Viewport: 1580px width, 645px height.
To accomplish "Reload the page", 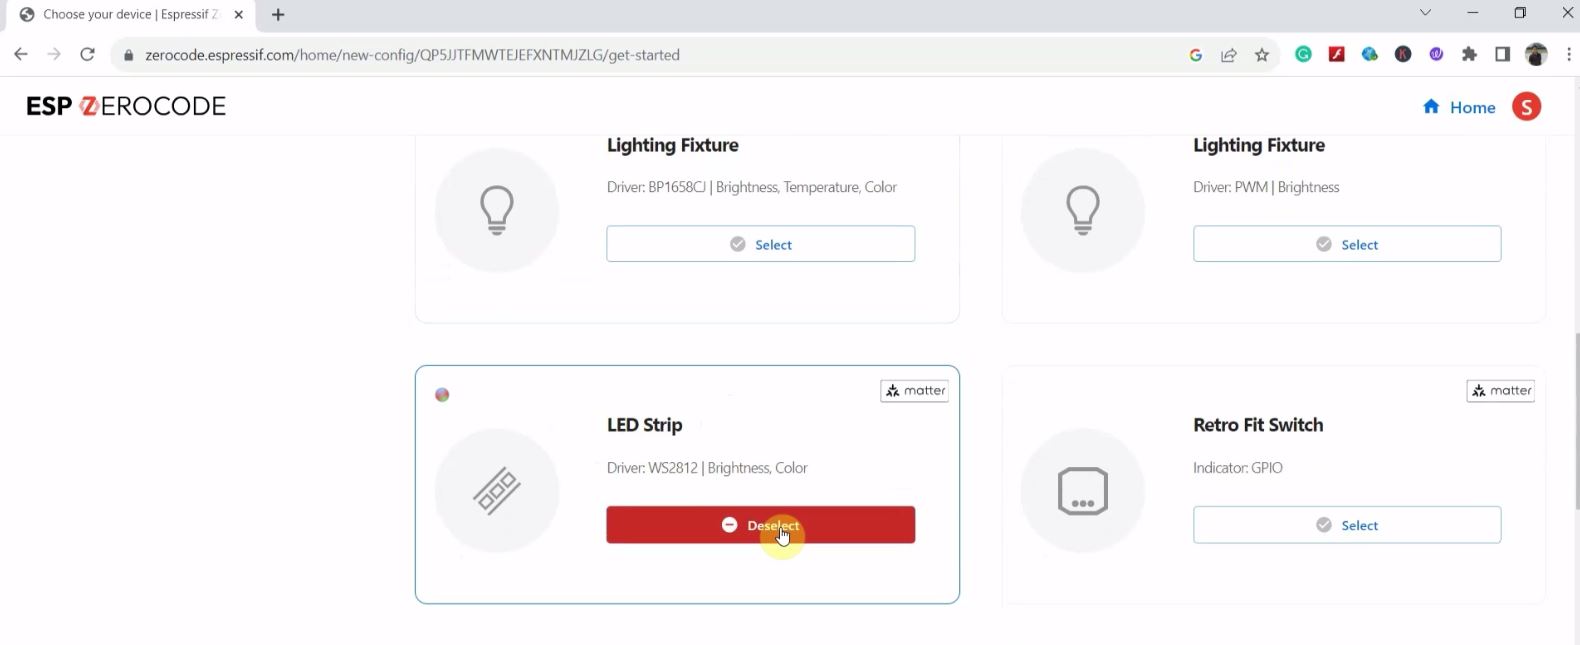I will point(87,55).
